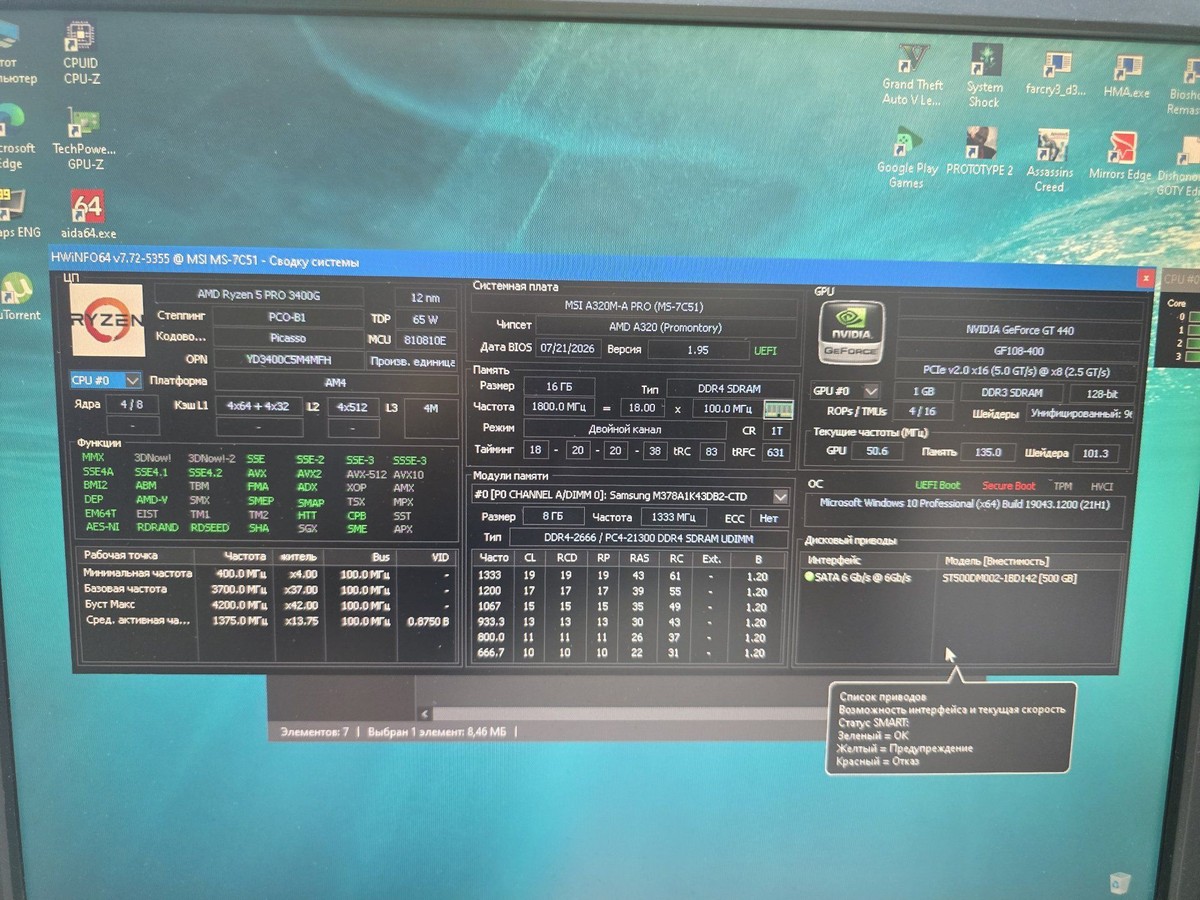
Task: Click left arrow of horizontal scrollbar behind HWiNFO
Action: [x=425, y=713]
